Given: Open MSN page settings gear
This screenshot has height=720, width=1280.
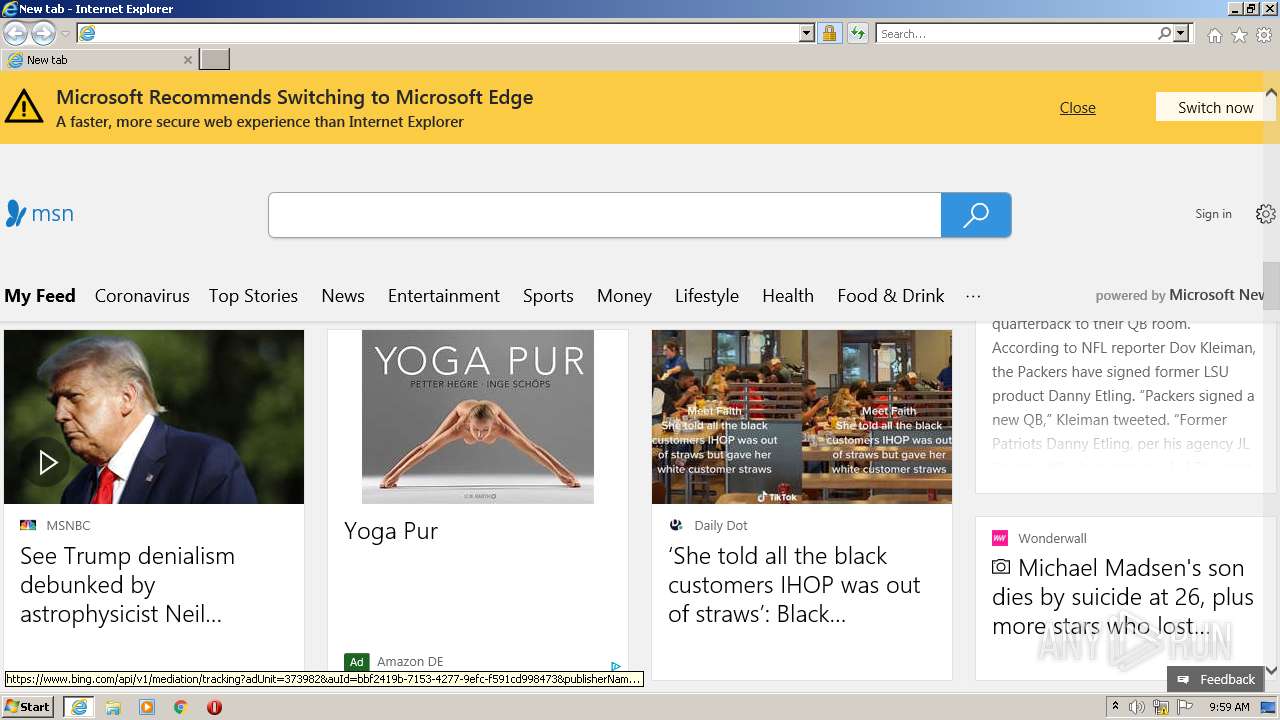Looking at the screenshot, I should [1266, 214].
